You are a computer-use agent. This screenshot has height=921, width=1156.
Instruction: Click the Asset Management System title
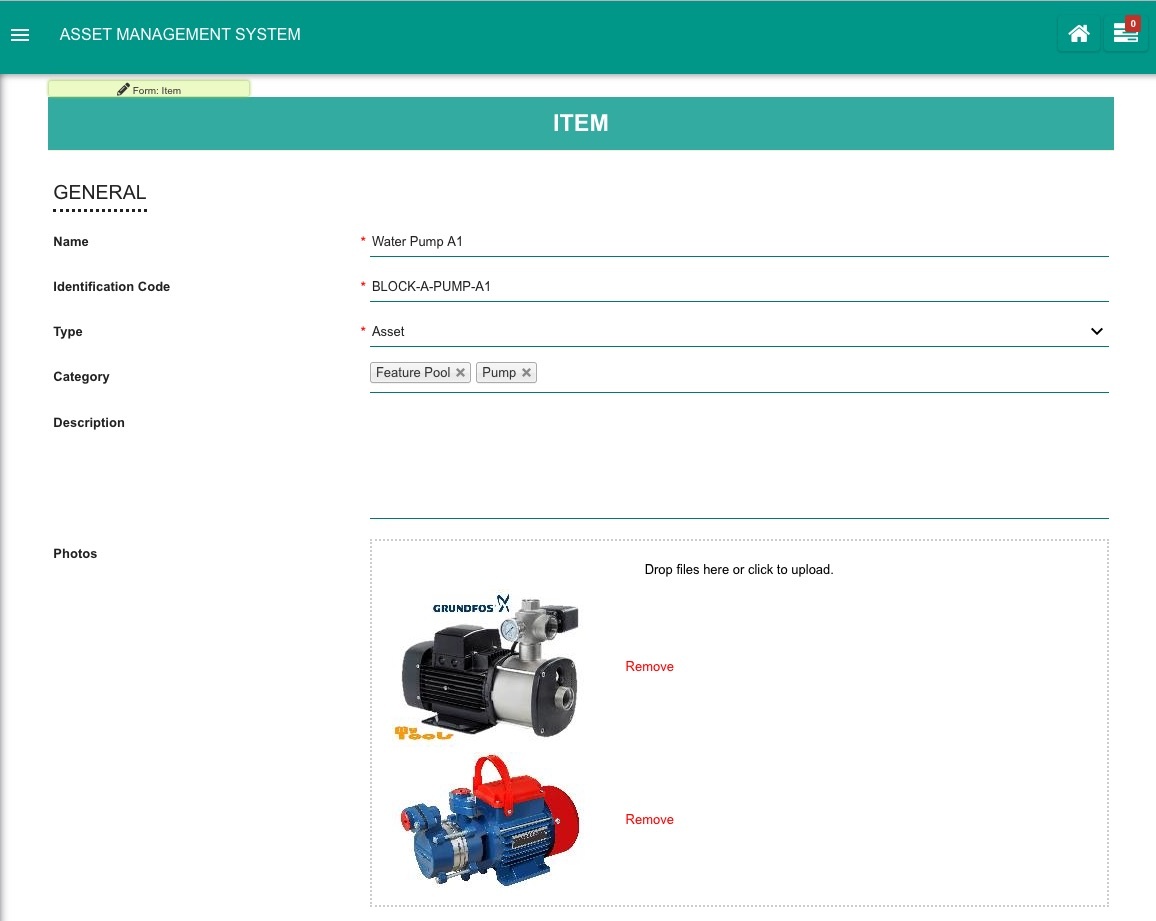pyautogui.click(x=180, y=35)
